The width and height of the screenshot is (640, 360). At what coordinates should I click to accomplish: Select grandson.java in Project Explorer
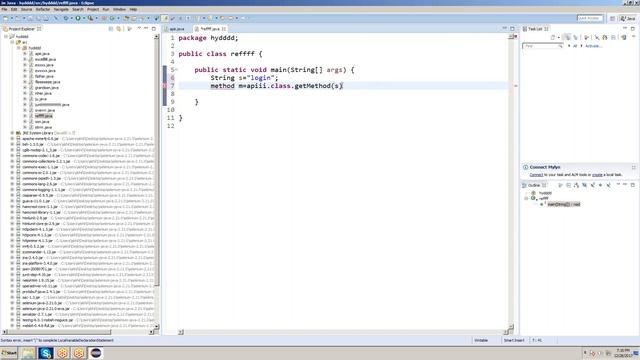point(47,88)
